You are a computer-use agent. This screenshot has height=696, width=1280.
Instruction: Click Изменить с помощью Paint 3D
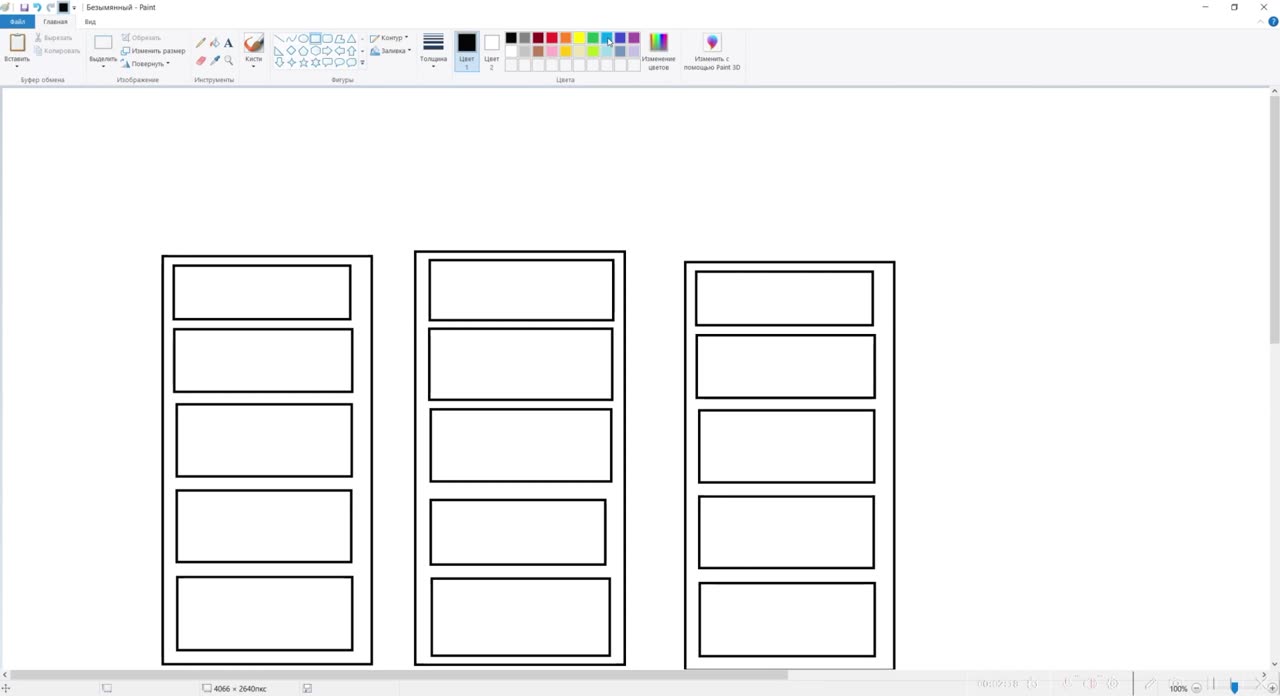tap(712, 52)
